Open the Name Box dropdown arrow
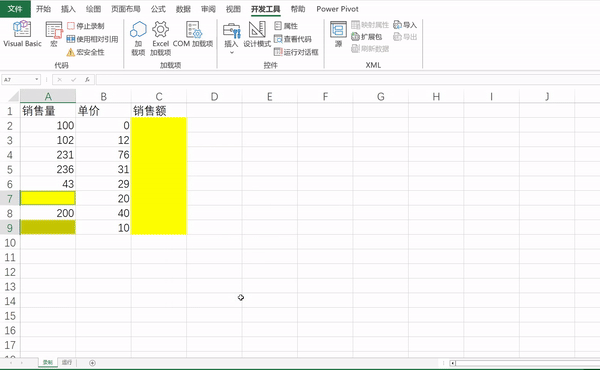The width and height of the screenshot is (600, 370). 37,80
